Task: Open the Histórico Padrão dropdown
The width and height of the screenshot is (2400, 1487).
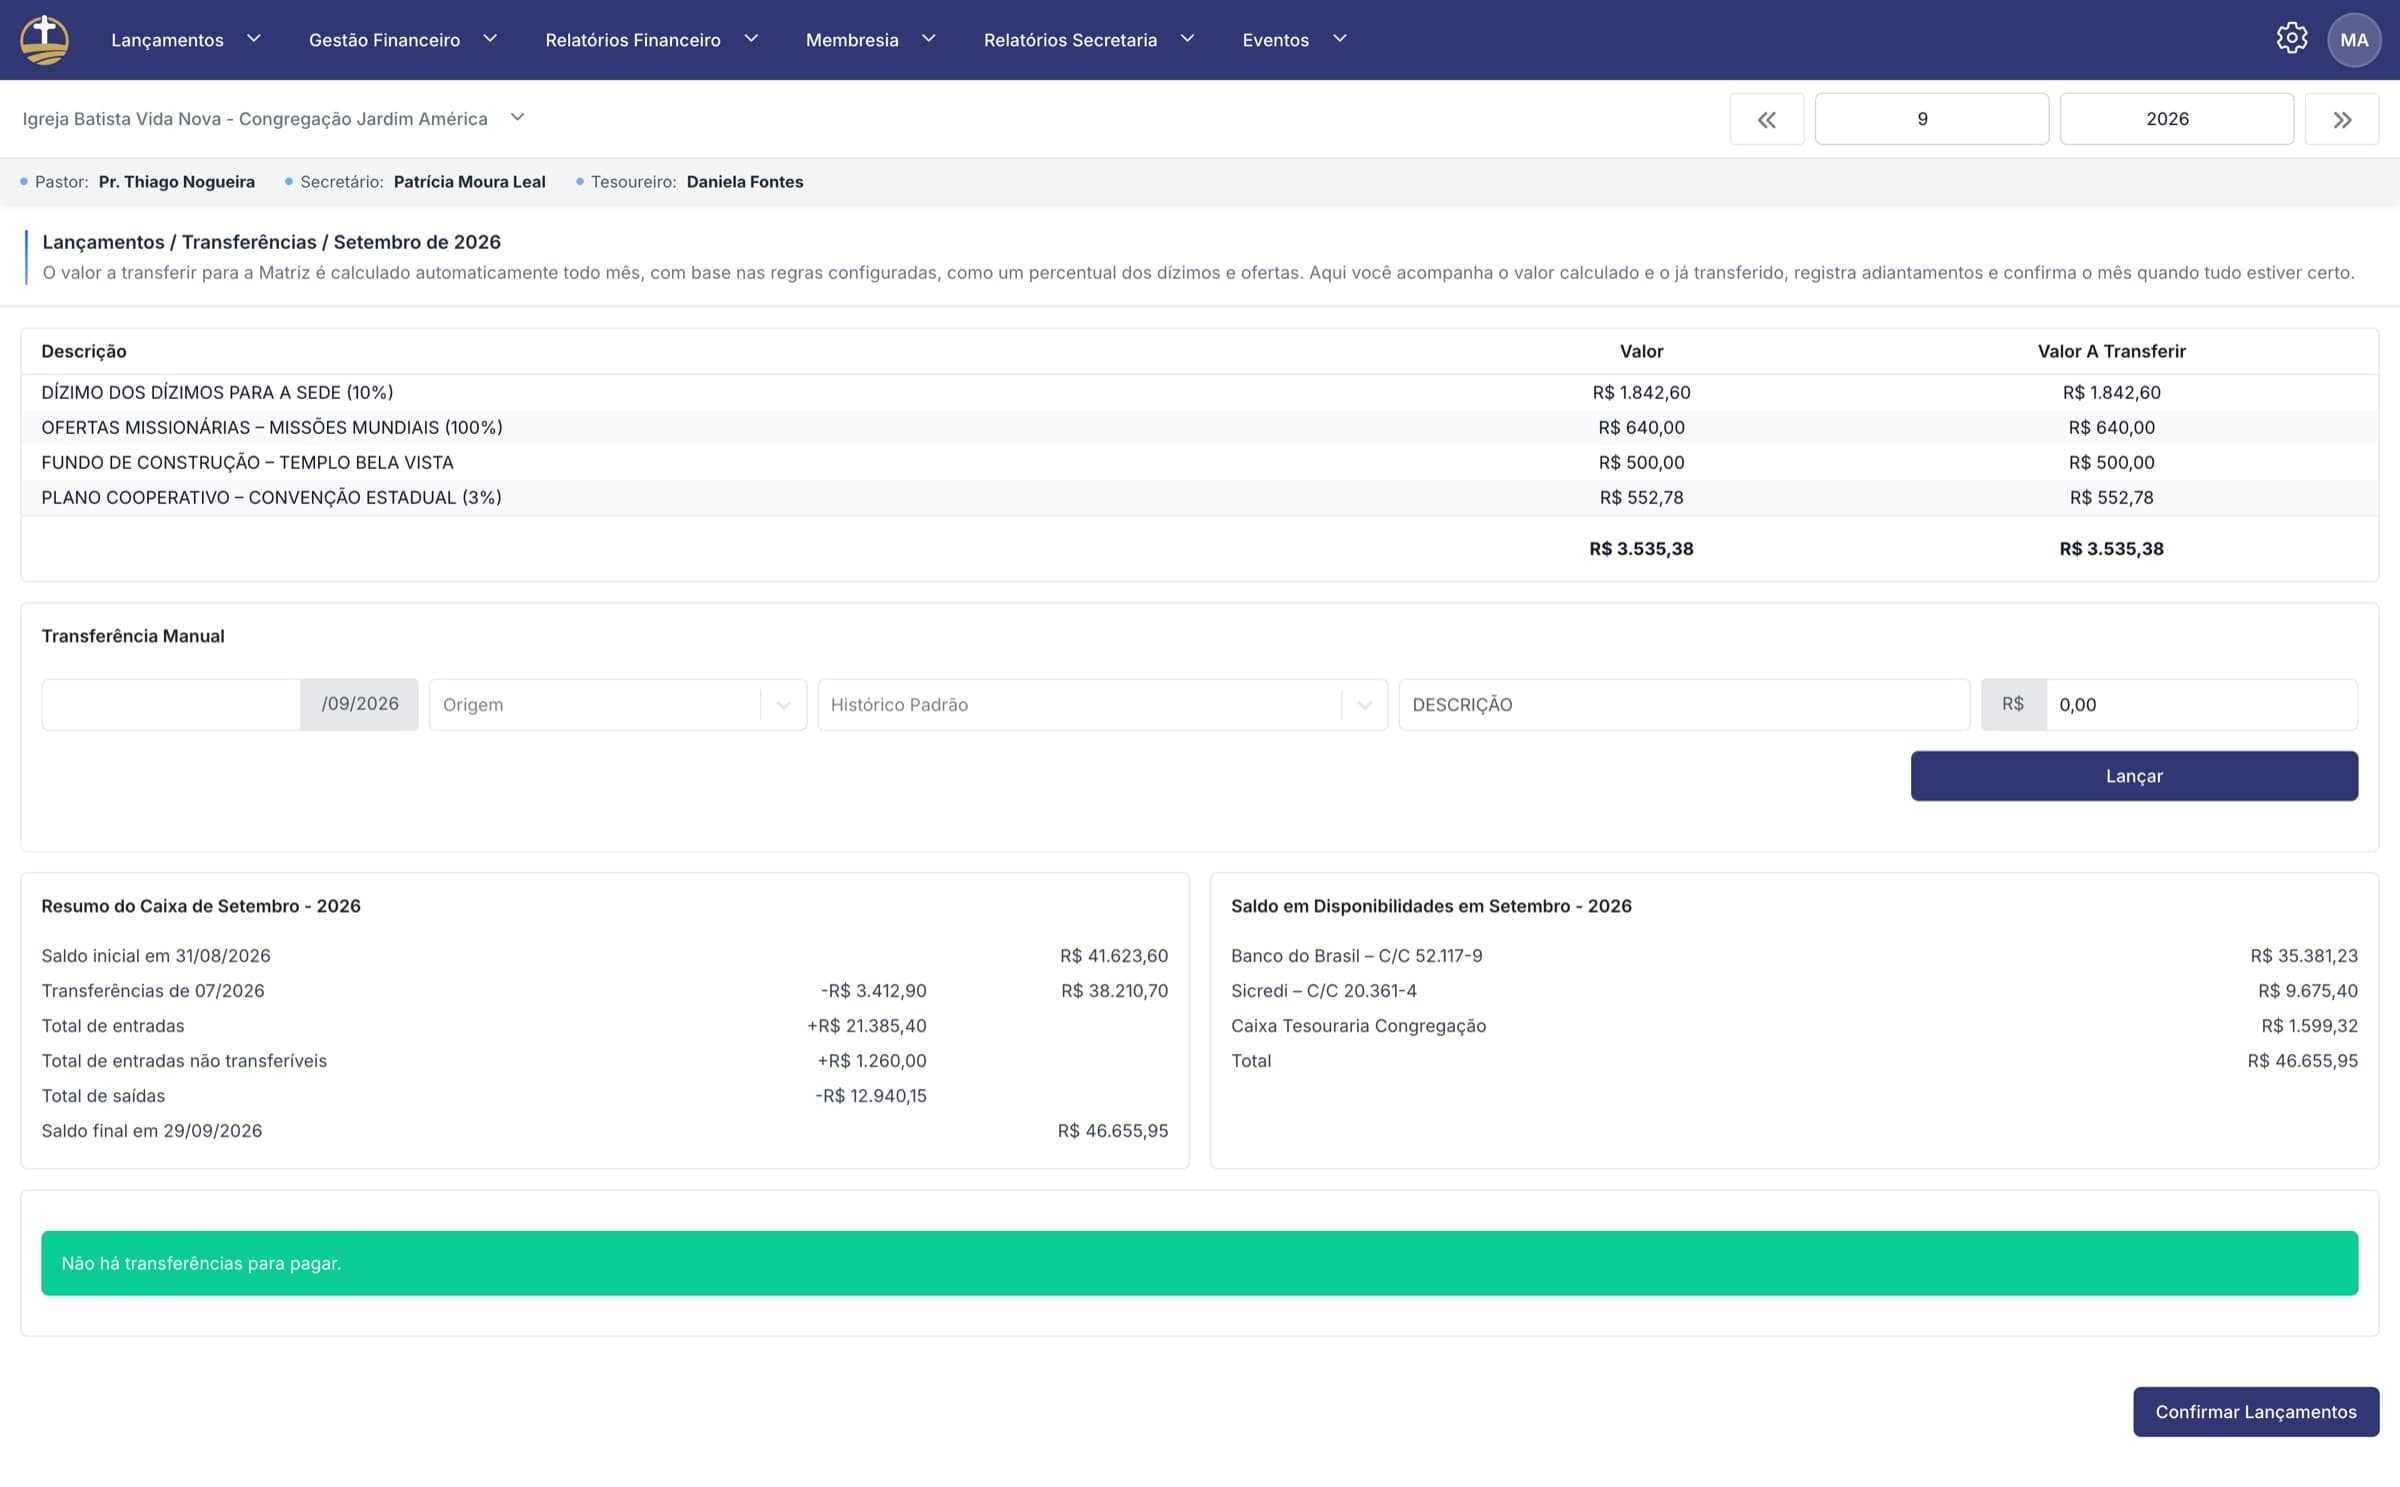Action: [1102, 705]
